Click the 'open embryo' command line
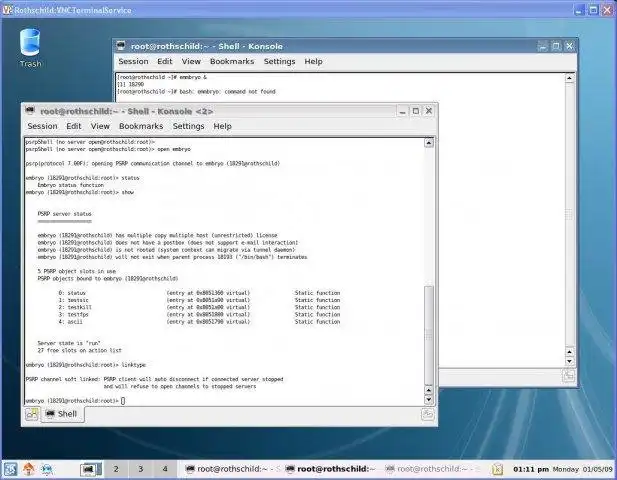 pyautogui.click(x=108, y=150)
